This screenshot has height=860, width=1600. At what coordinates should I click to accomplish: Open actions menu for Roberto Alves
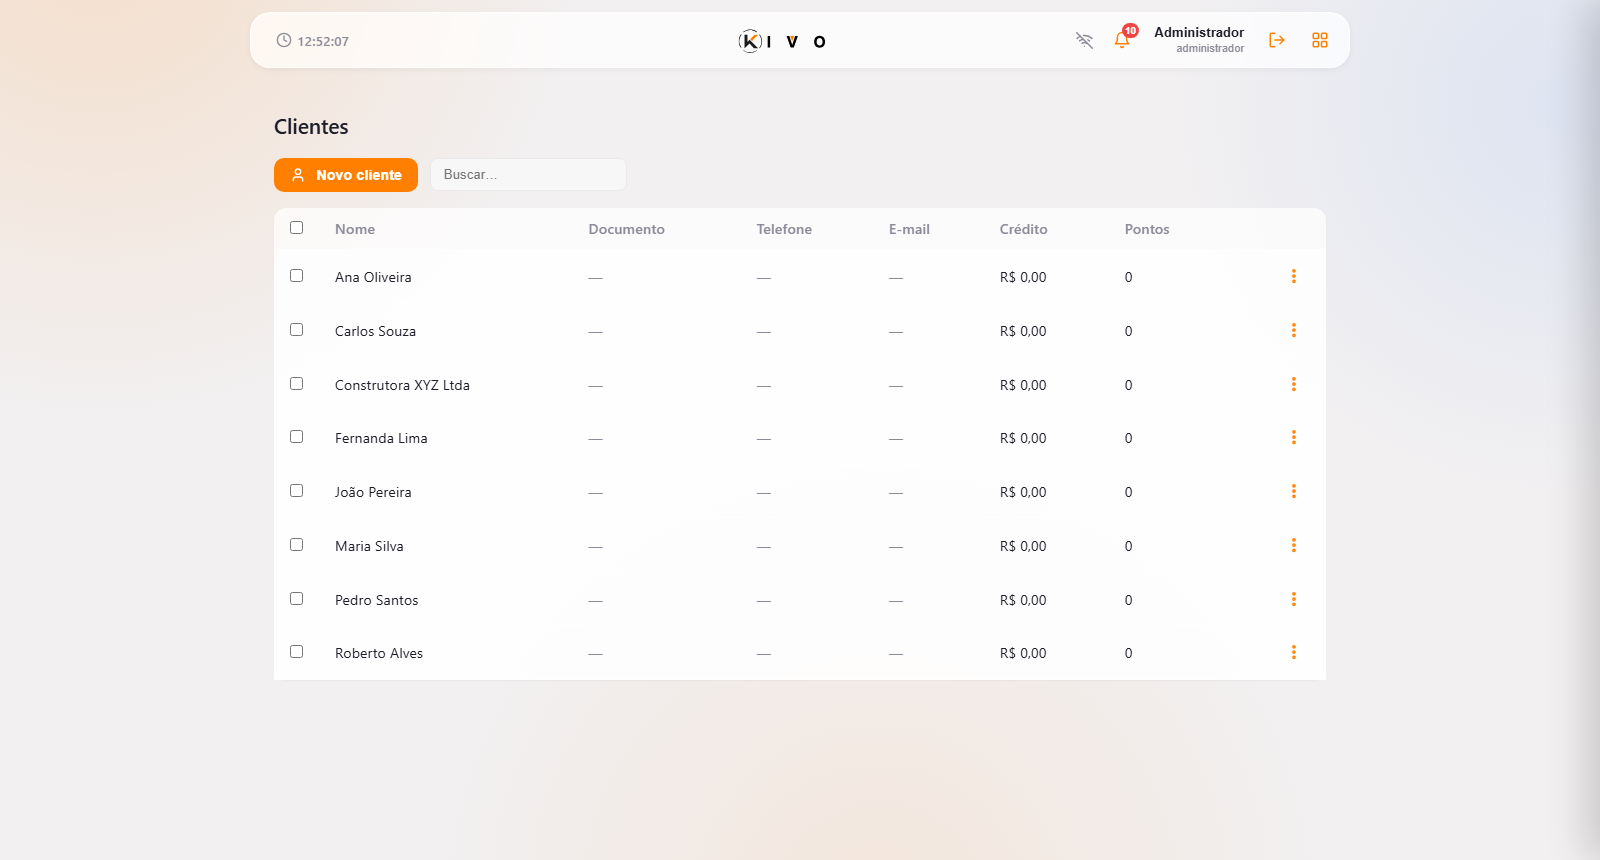1293,652
